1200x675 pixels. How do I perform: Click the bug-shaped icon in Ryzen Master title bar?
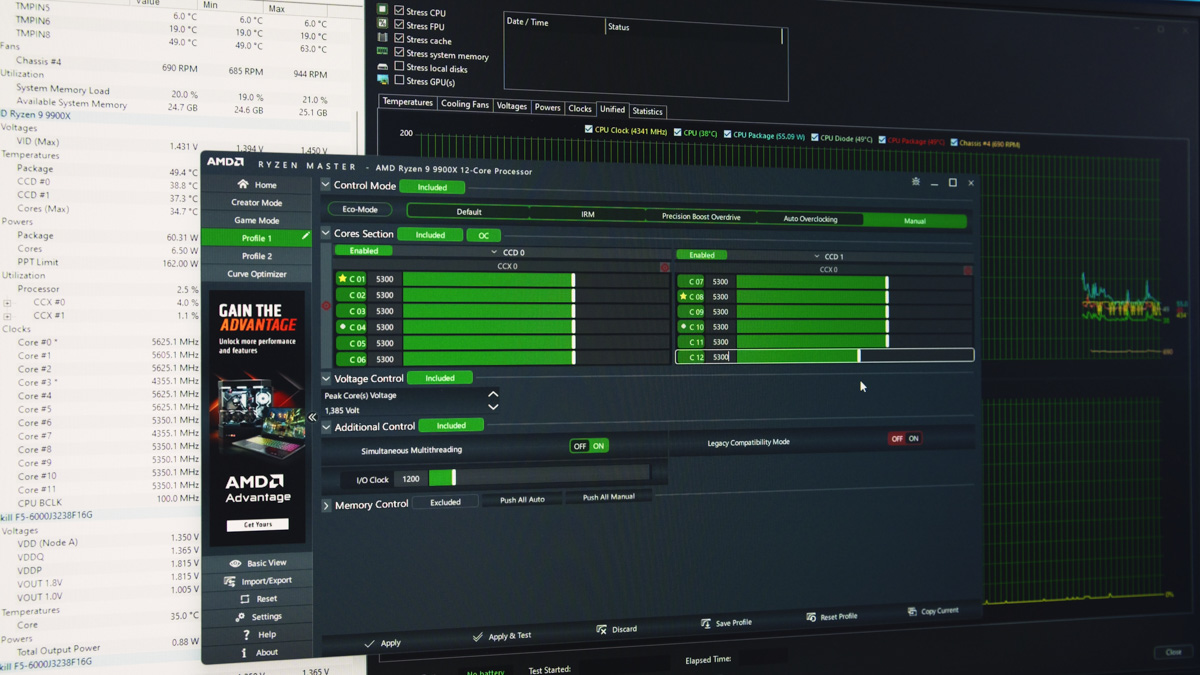tap(915, 182)
